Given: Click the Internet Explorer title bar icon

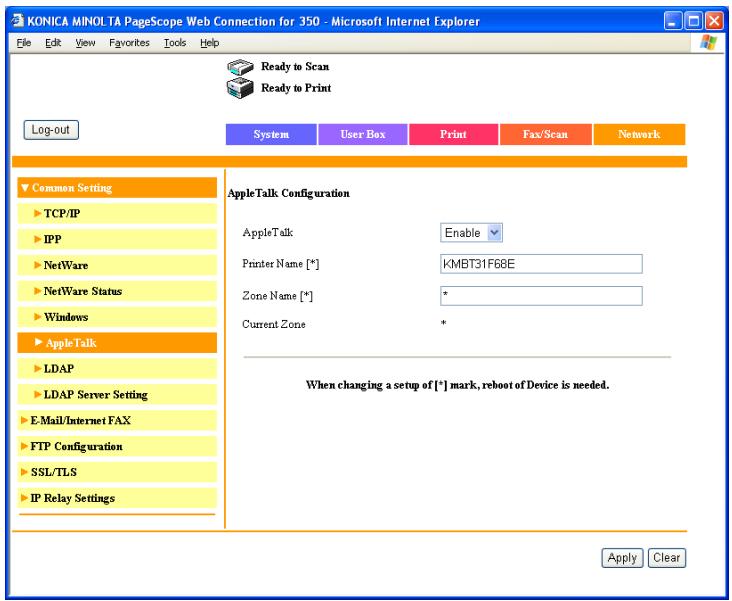Looking at the screenshot, I should (17, 21).
